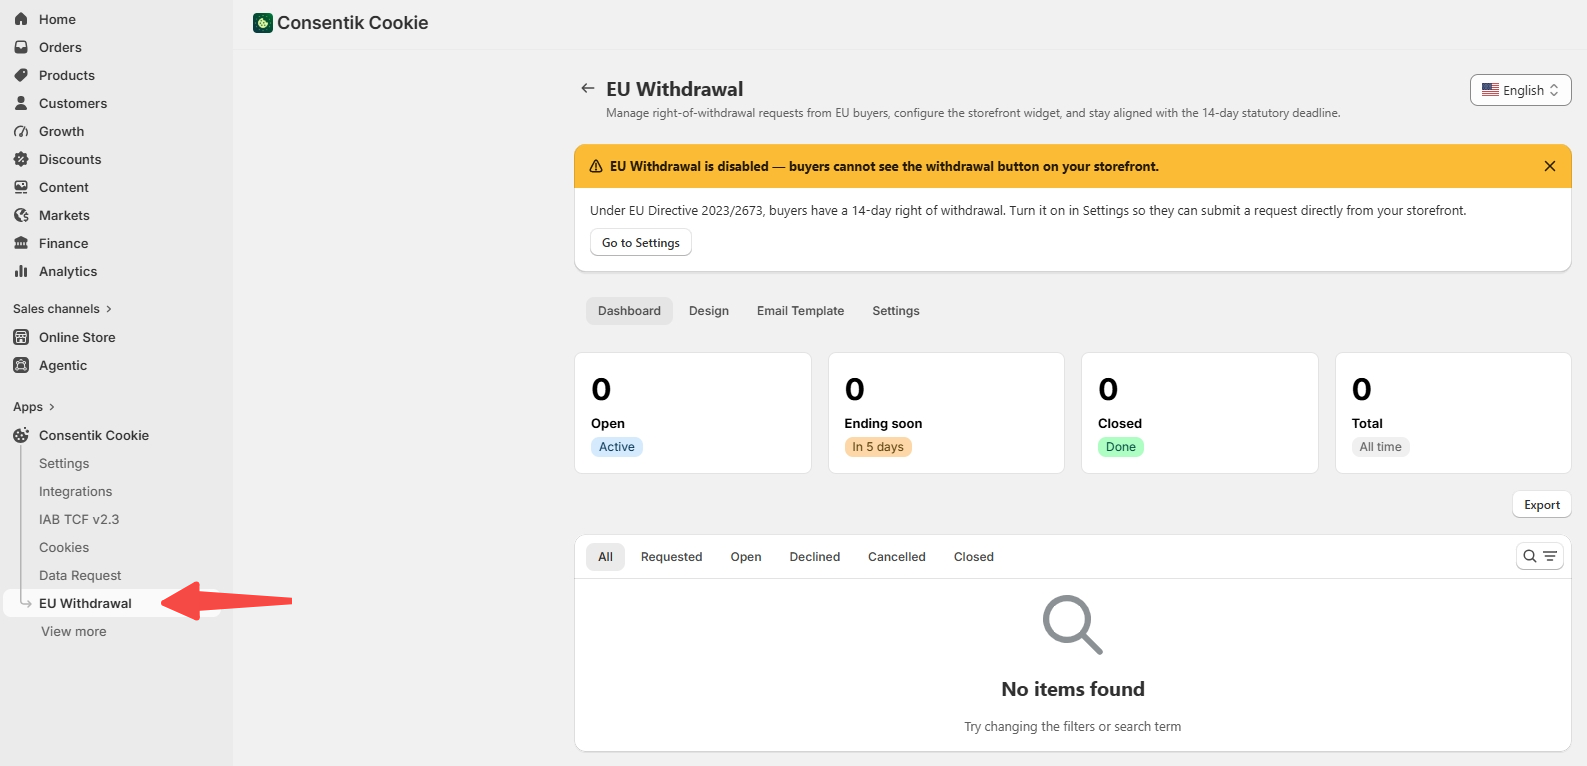
Task: Filter requests by Open status
Action: [x=746, y=557]
